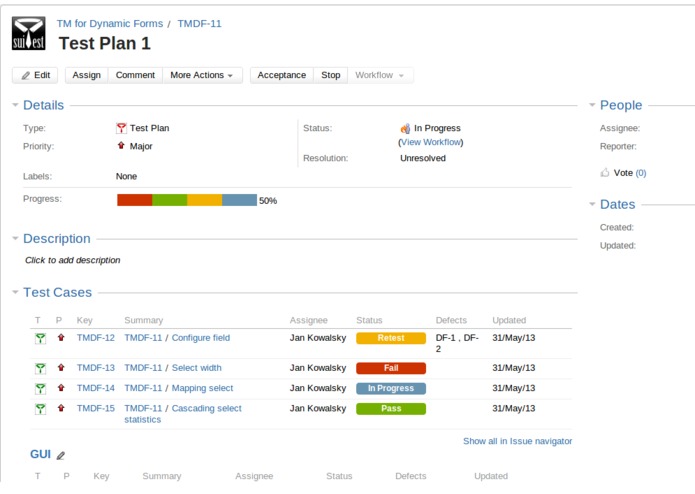Open the More Actions dropdown
Image resolution: width=695 pixels, height=494 pixels.
click(202, 75)
